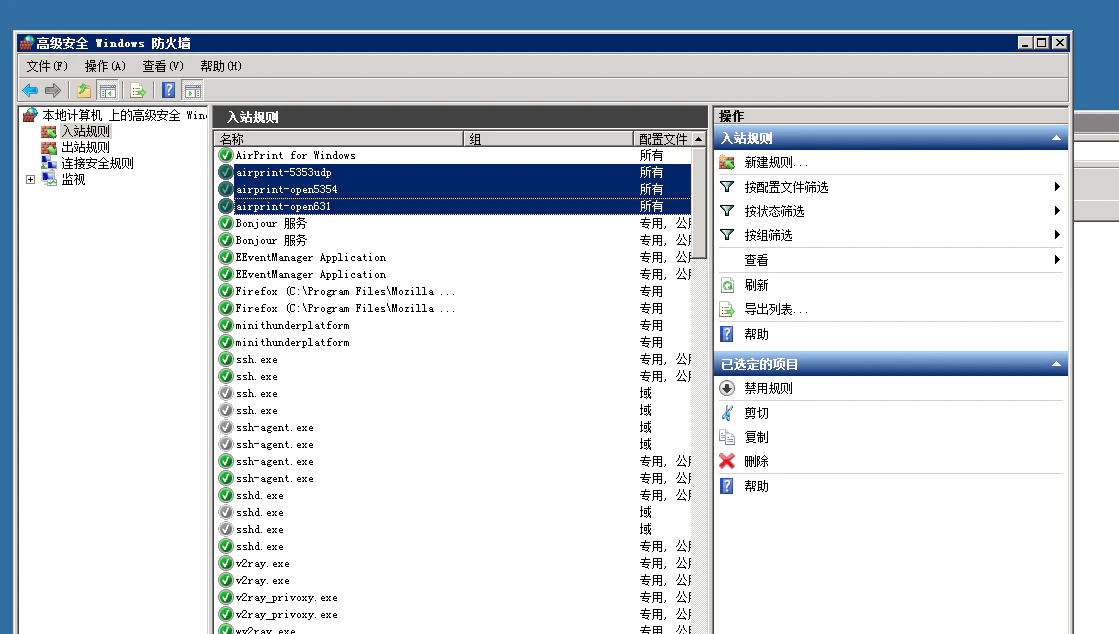Click the rule list vertical scrollbar thumb

(x=699, y=200)
